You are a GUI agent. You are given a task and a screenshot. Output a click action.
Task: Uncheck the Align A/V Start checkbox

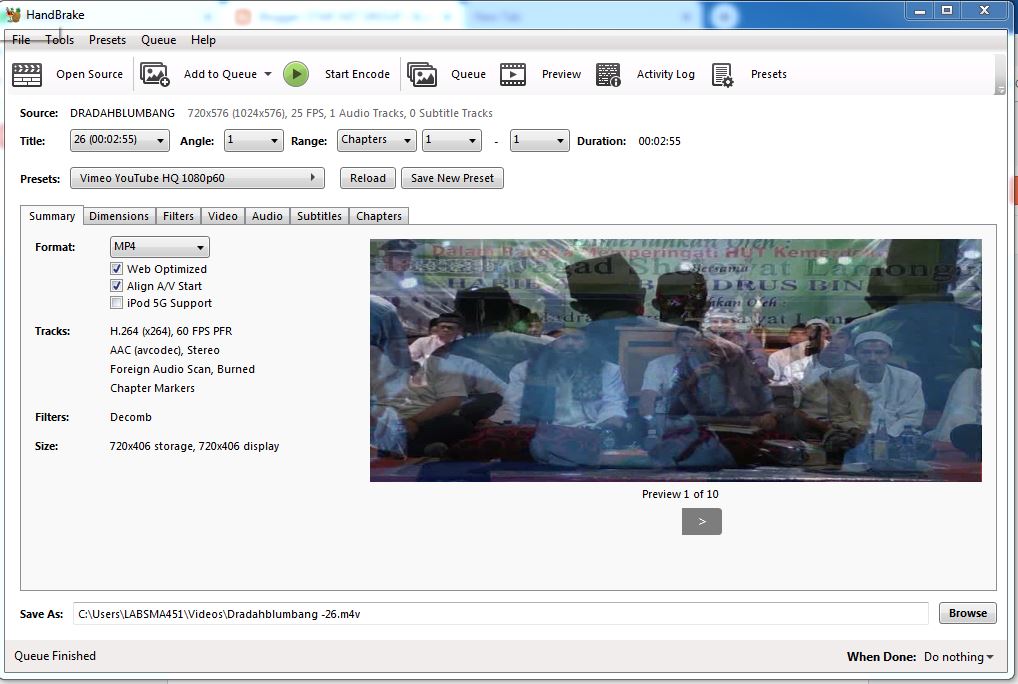116,286
